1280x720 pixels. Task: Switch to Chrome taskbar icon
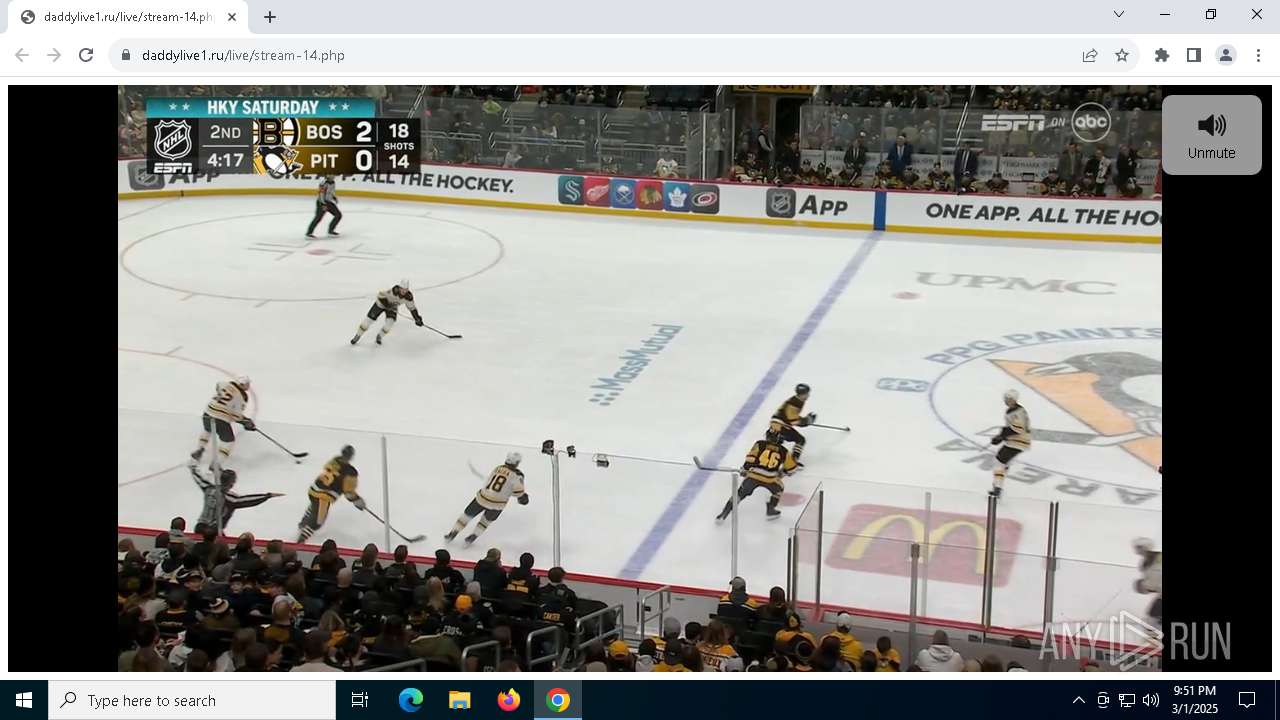558,700
